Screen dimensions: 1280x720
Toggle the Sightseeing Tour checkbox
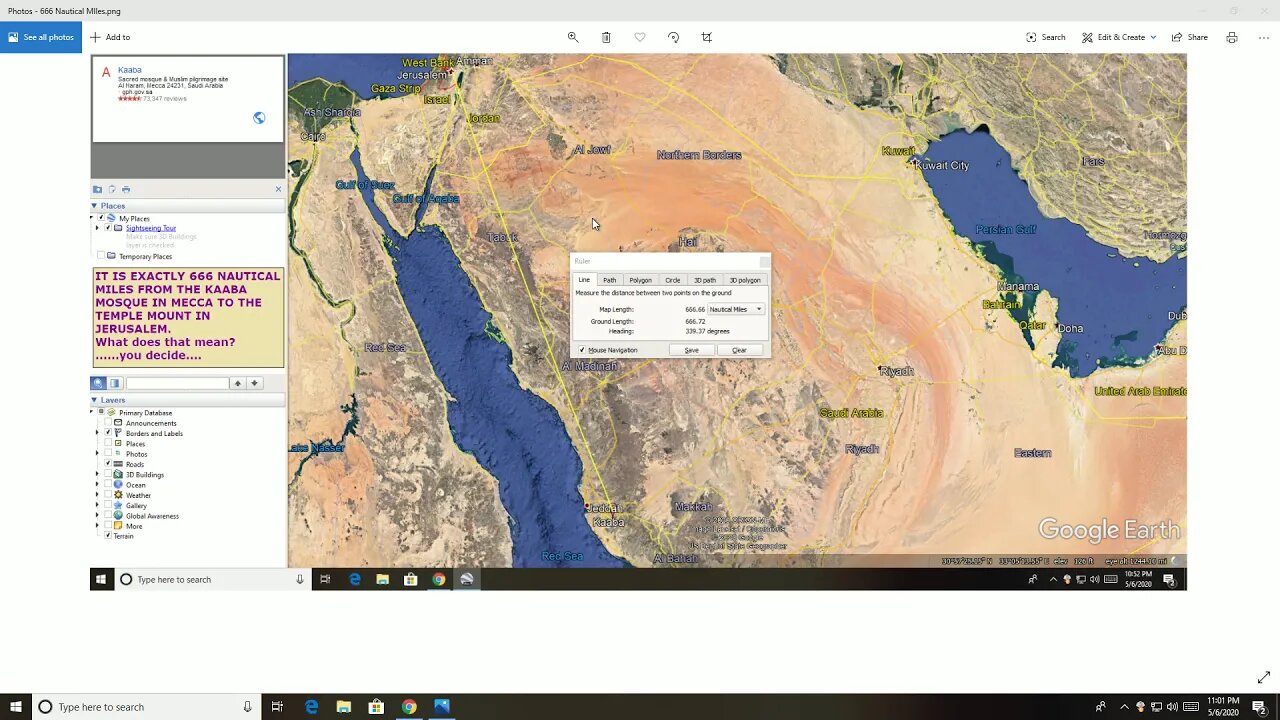pos(108,228)
